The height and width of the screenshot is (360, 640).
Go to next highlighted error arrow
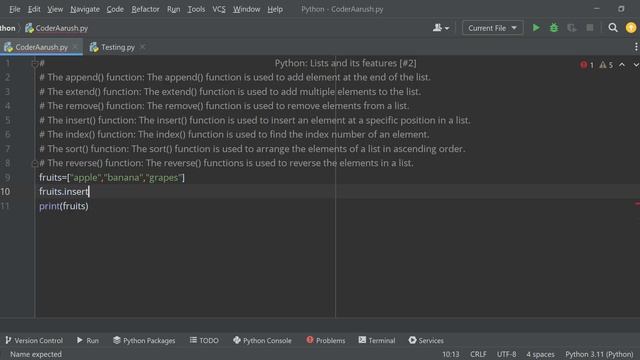636,65
